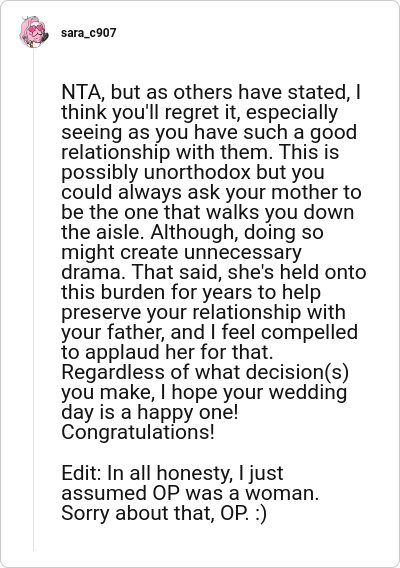Click the word 'preserve' in the comment
Viewport: 400px width, 568px height.
pos(101,313)
